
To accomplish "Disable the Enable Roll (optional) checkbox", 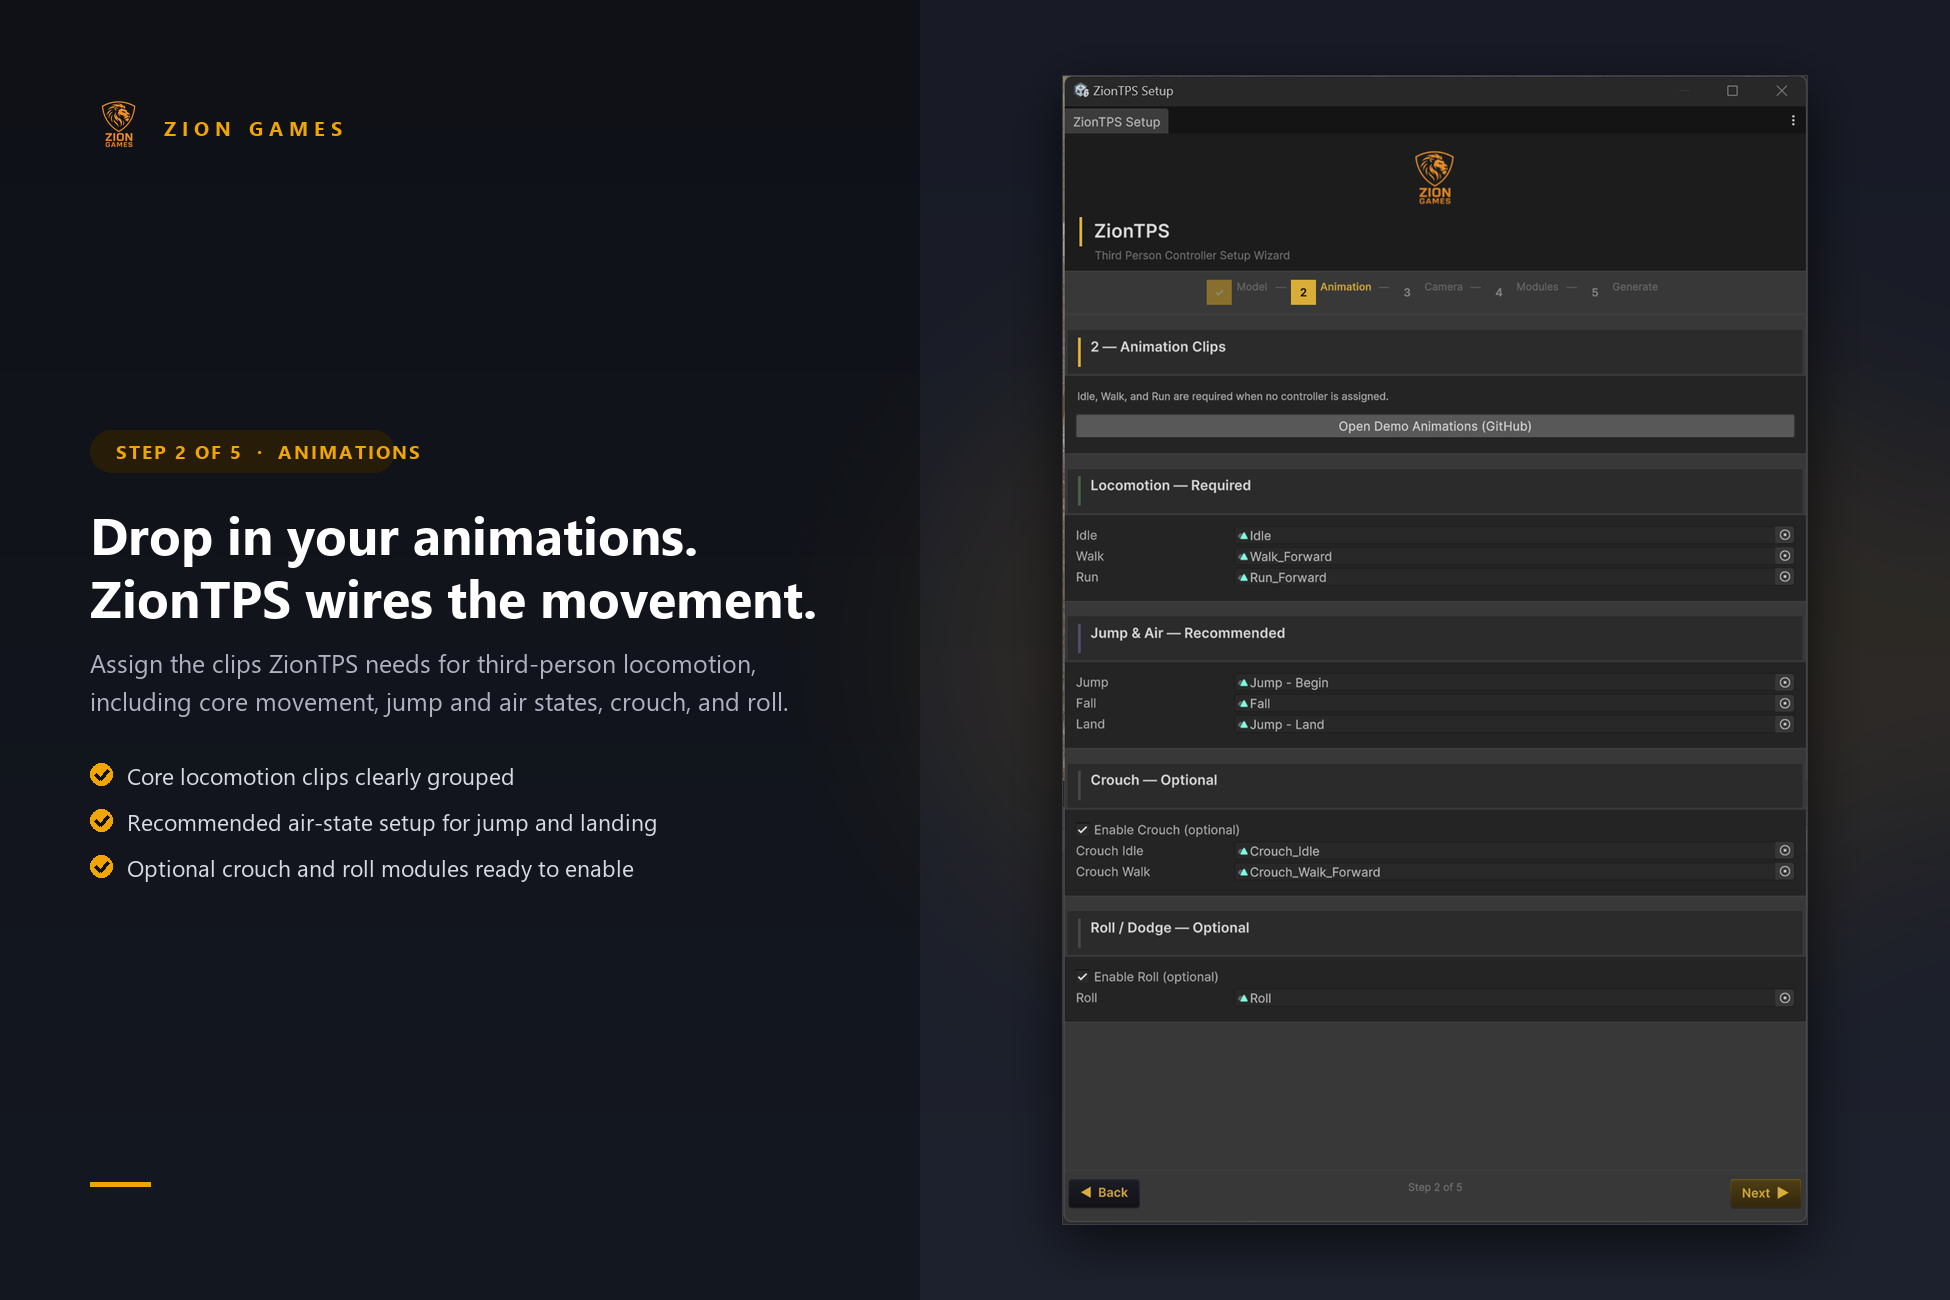I will point(1082,977).
